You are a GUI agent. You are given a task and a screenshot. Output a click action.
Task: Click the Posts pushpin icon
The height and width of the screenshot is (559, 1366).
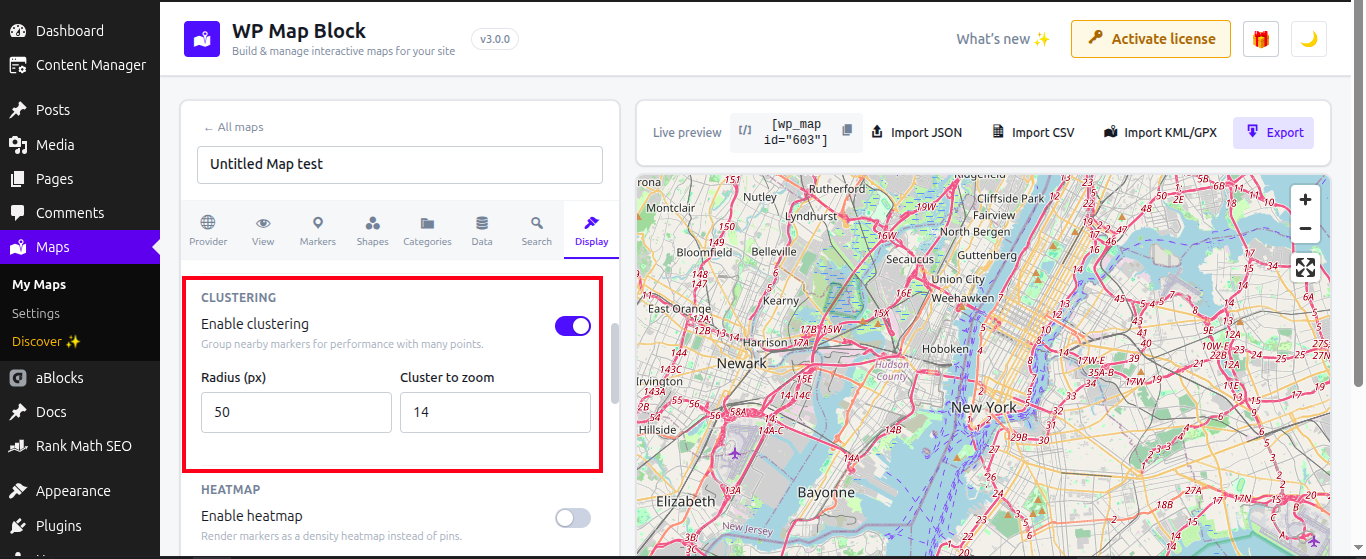[18, 110]
